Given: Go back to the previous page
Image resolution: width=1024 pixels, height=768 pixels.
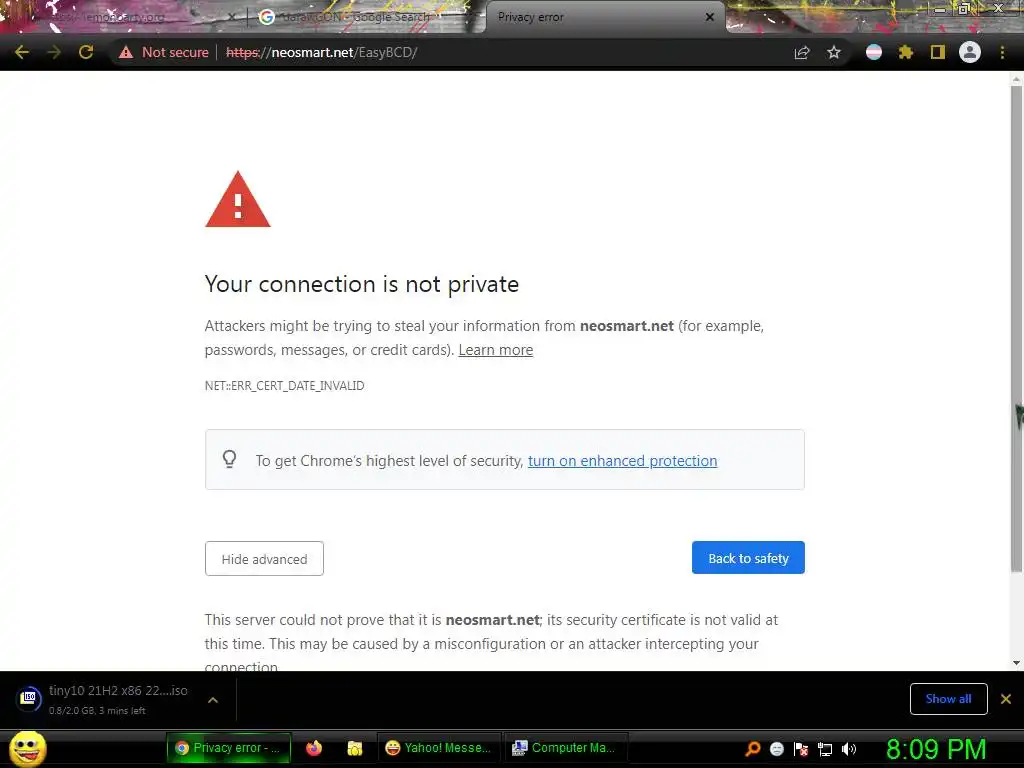Looking at the screenshot, I should pos(22,52).
